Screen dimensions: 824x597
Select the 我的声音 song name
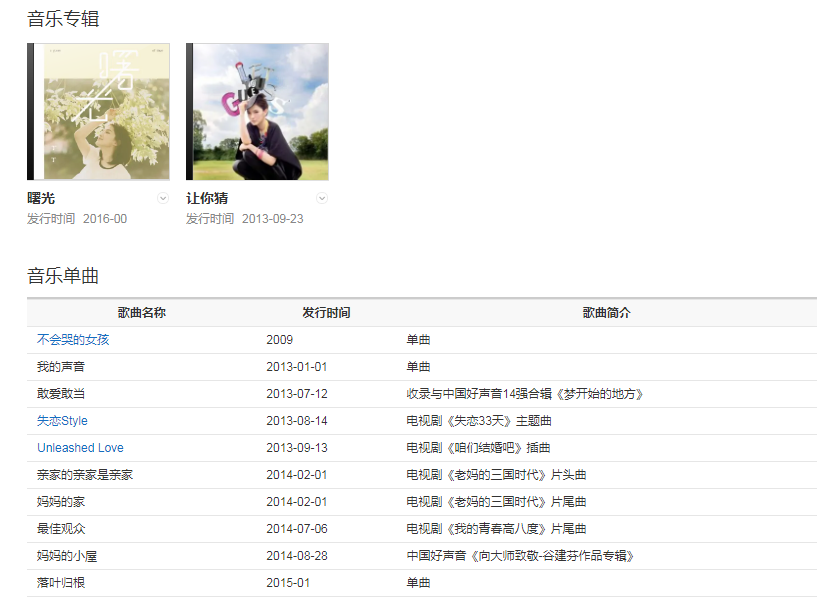(61, 367)
